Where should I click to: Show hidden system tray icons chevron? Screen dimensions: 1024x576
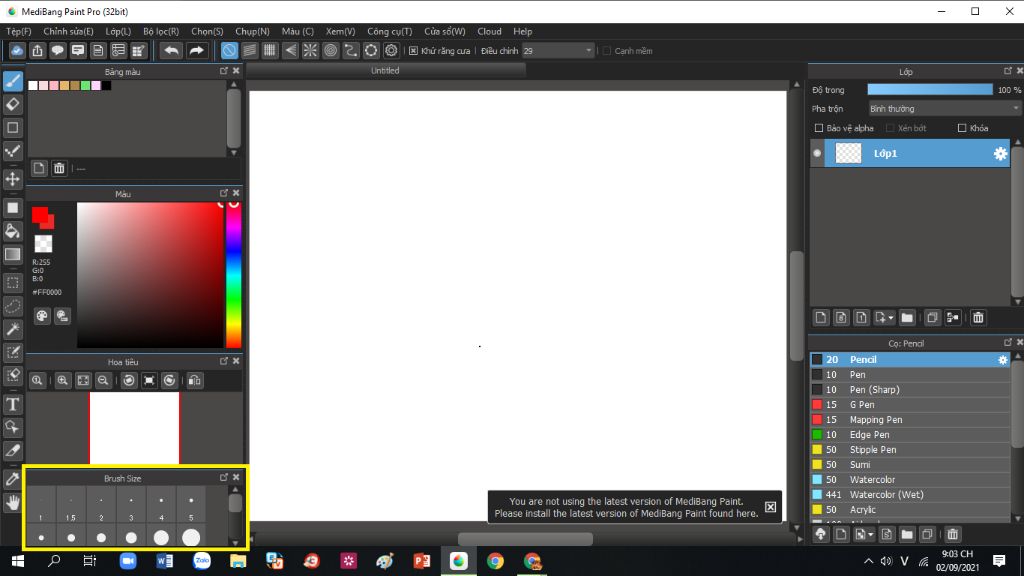868,561
